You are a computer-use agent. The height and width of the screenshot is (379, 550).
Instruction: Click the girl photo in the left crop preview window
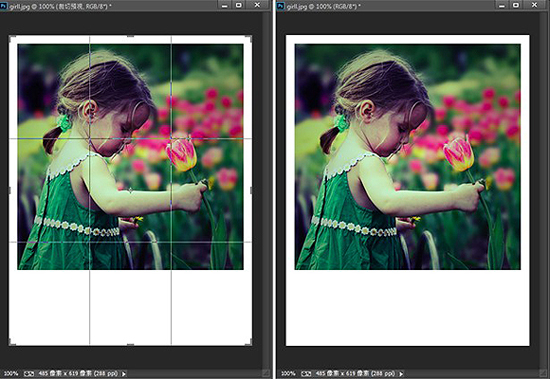[130, 157]
